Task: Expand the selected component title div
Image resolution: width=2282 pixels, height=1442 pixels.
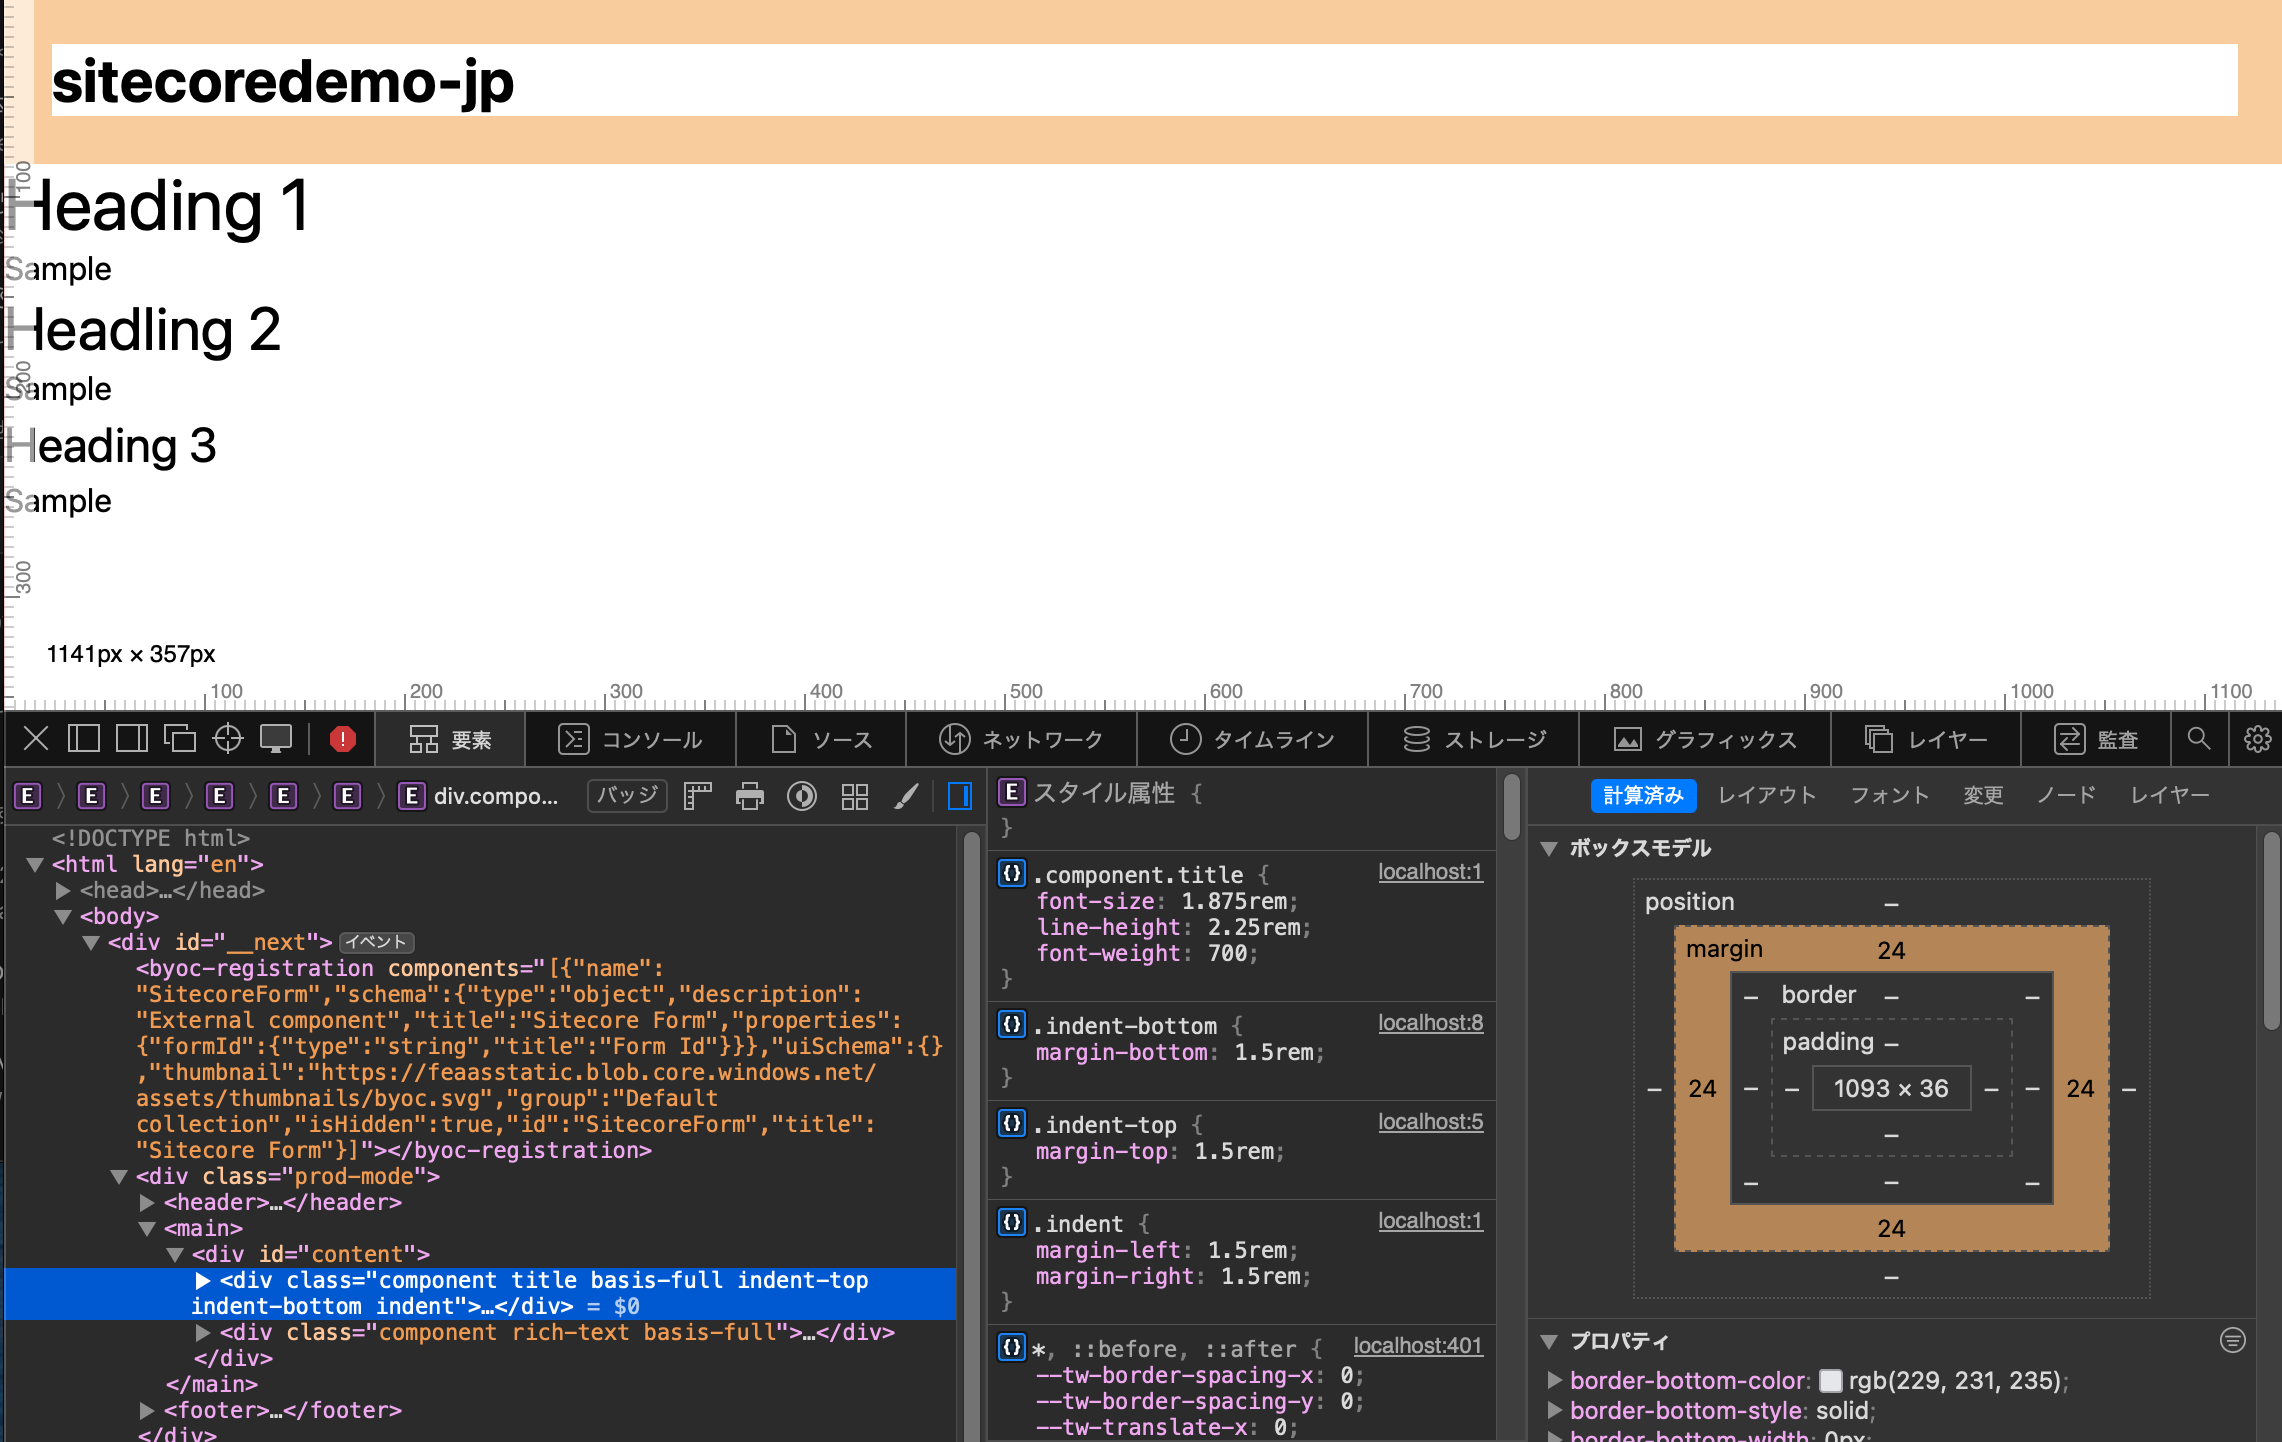Action: click(203, 1280)
